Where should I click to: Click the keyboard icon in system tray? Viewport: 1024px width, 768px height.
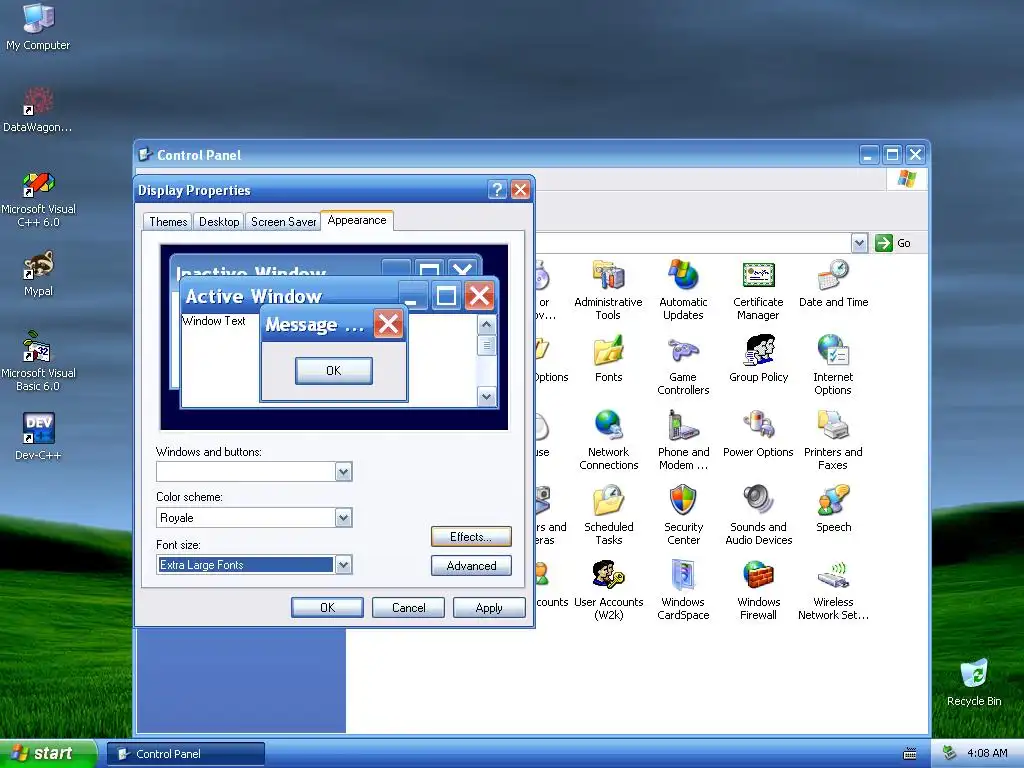[x=909, y=754]
